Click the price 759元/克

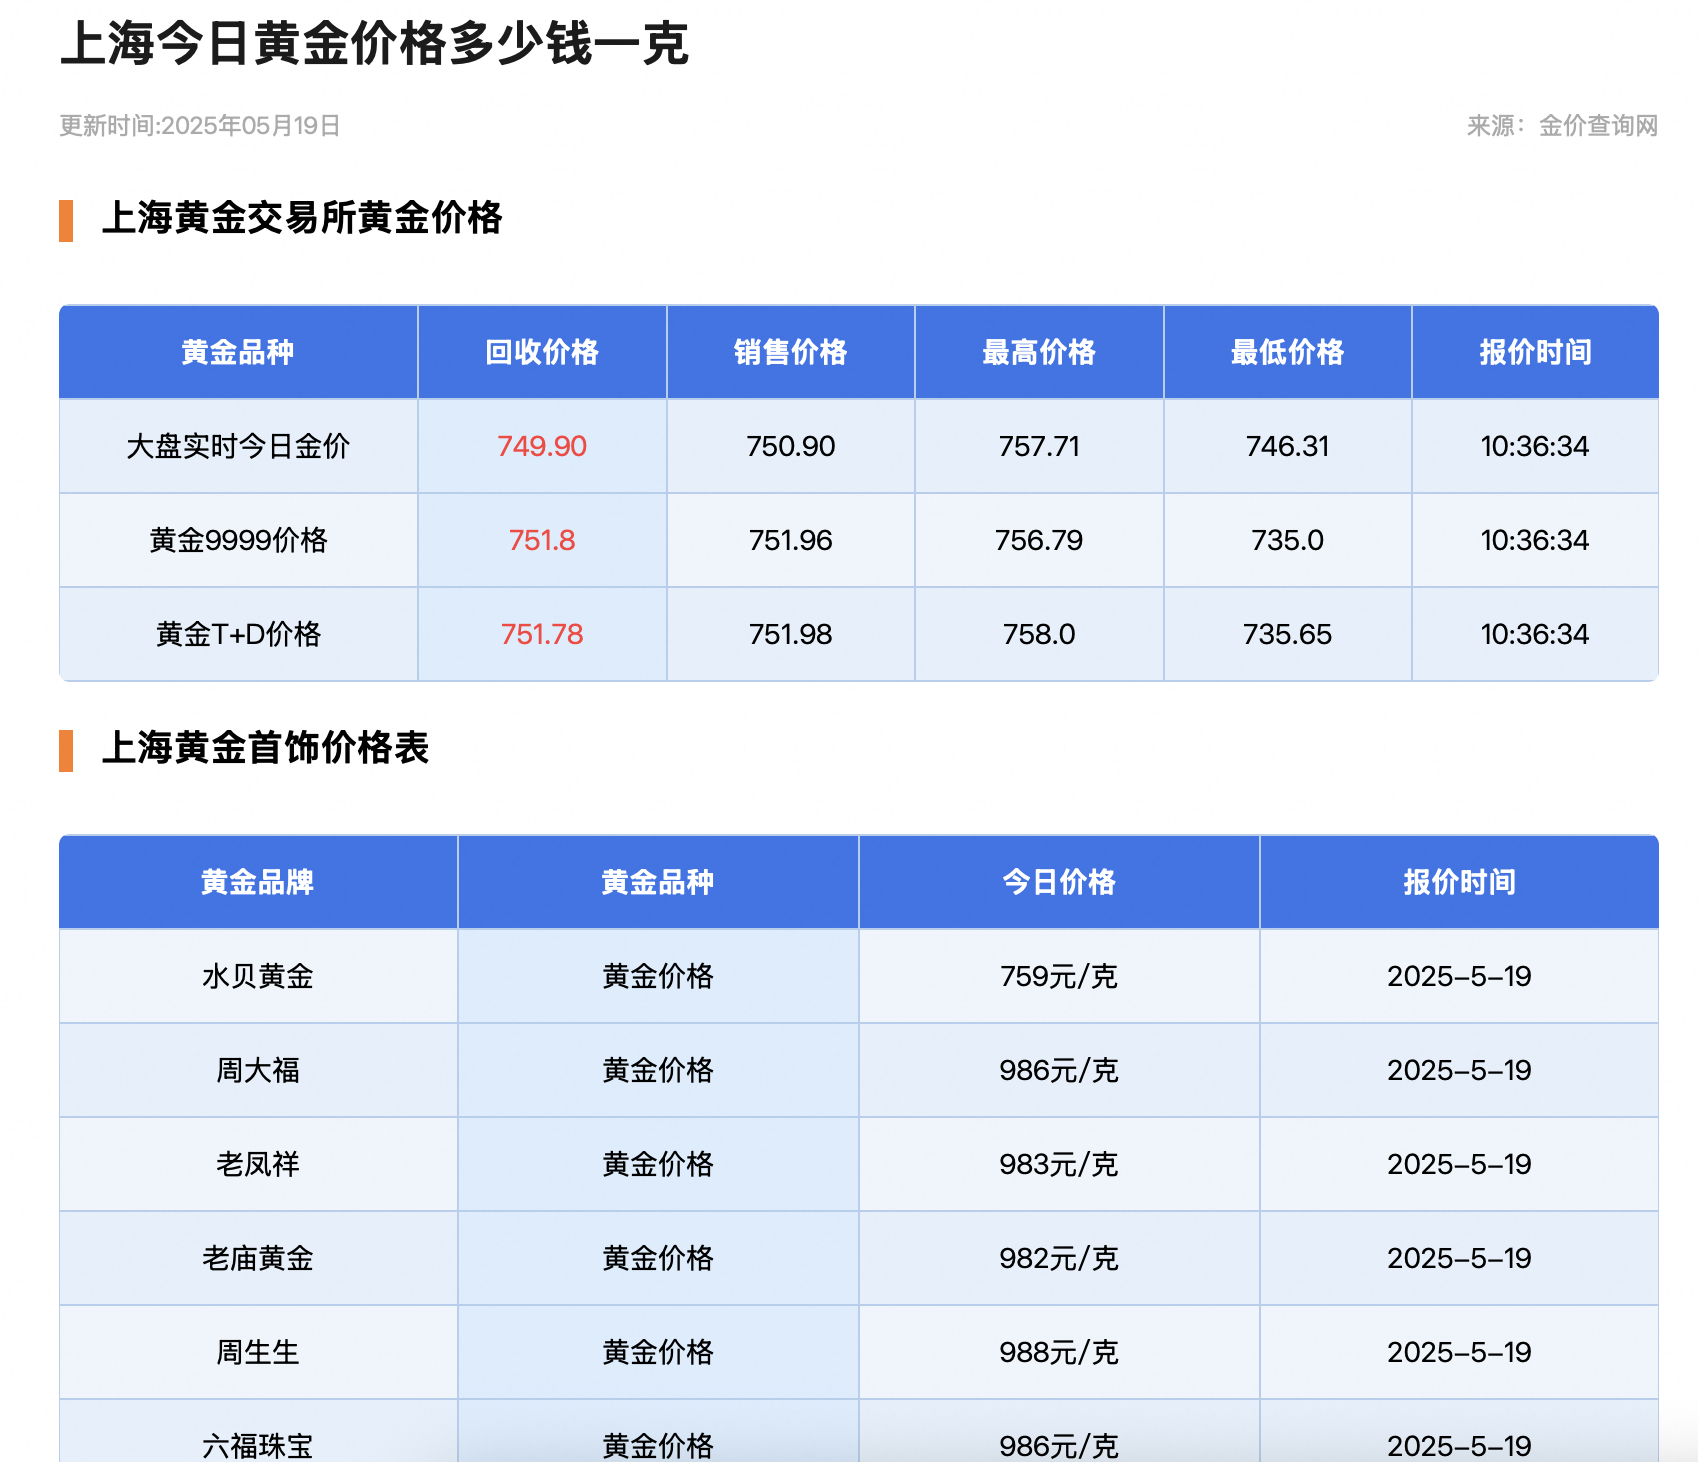coord(1059,976)
